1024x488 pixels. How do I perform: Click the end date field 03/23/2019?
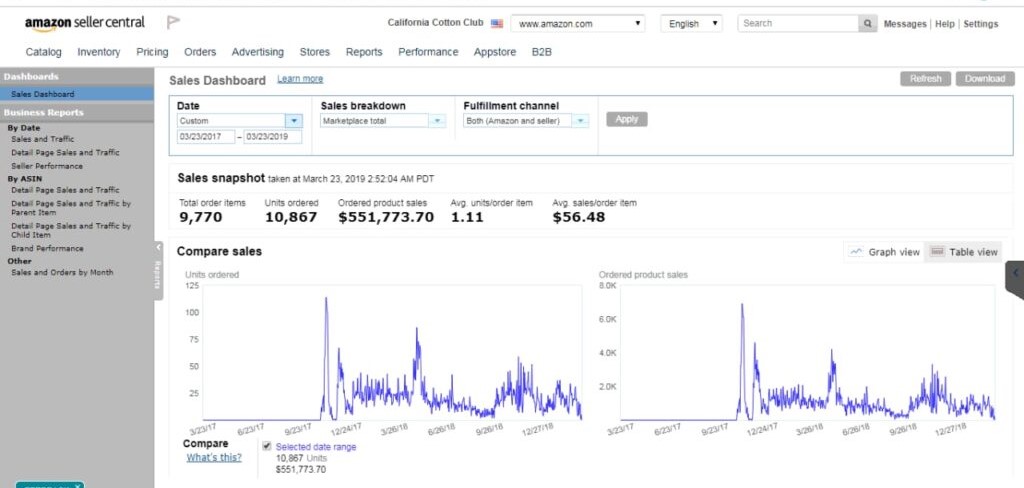273,137
